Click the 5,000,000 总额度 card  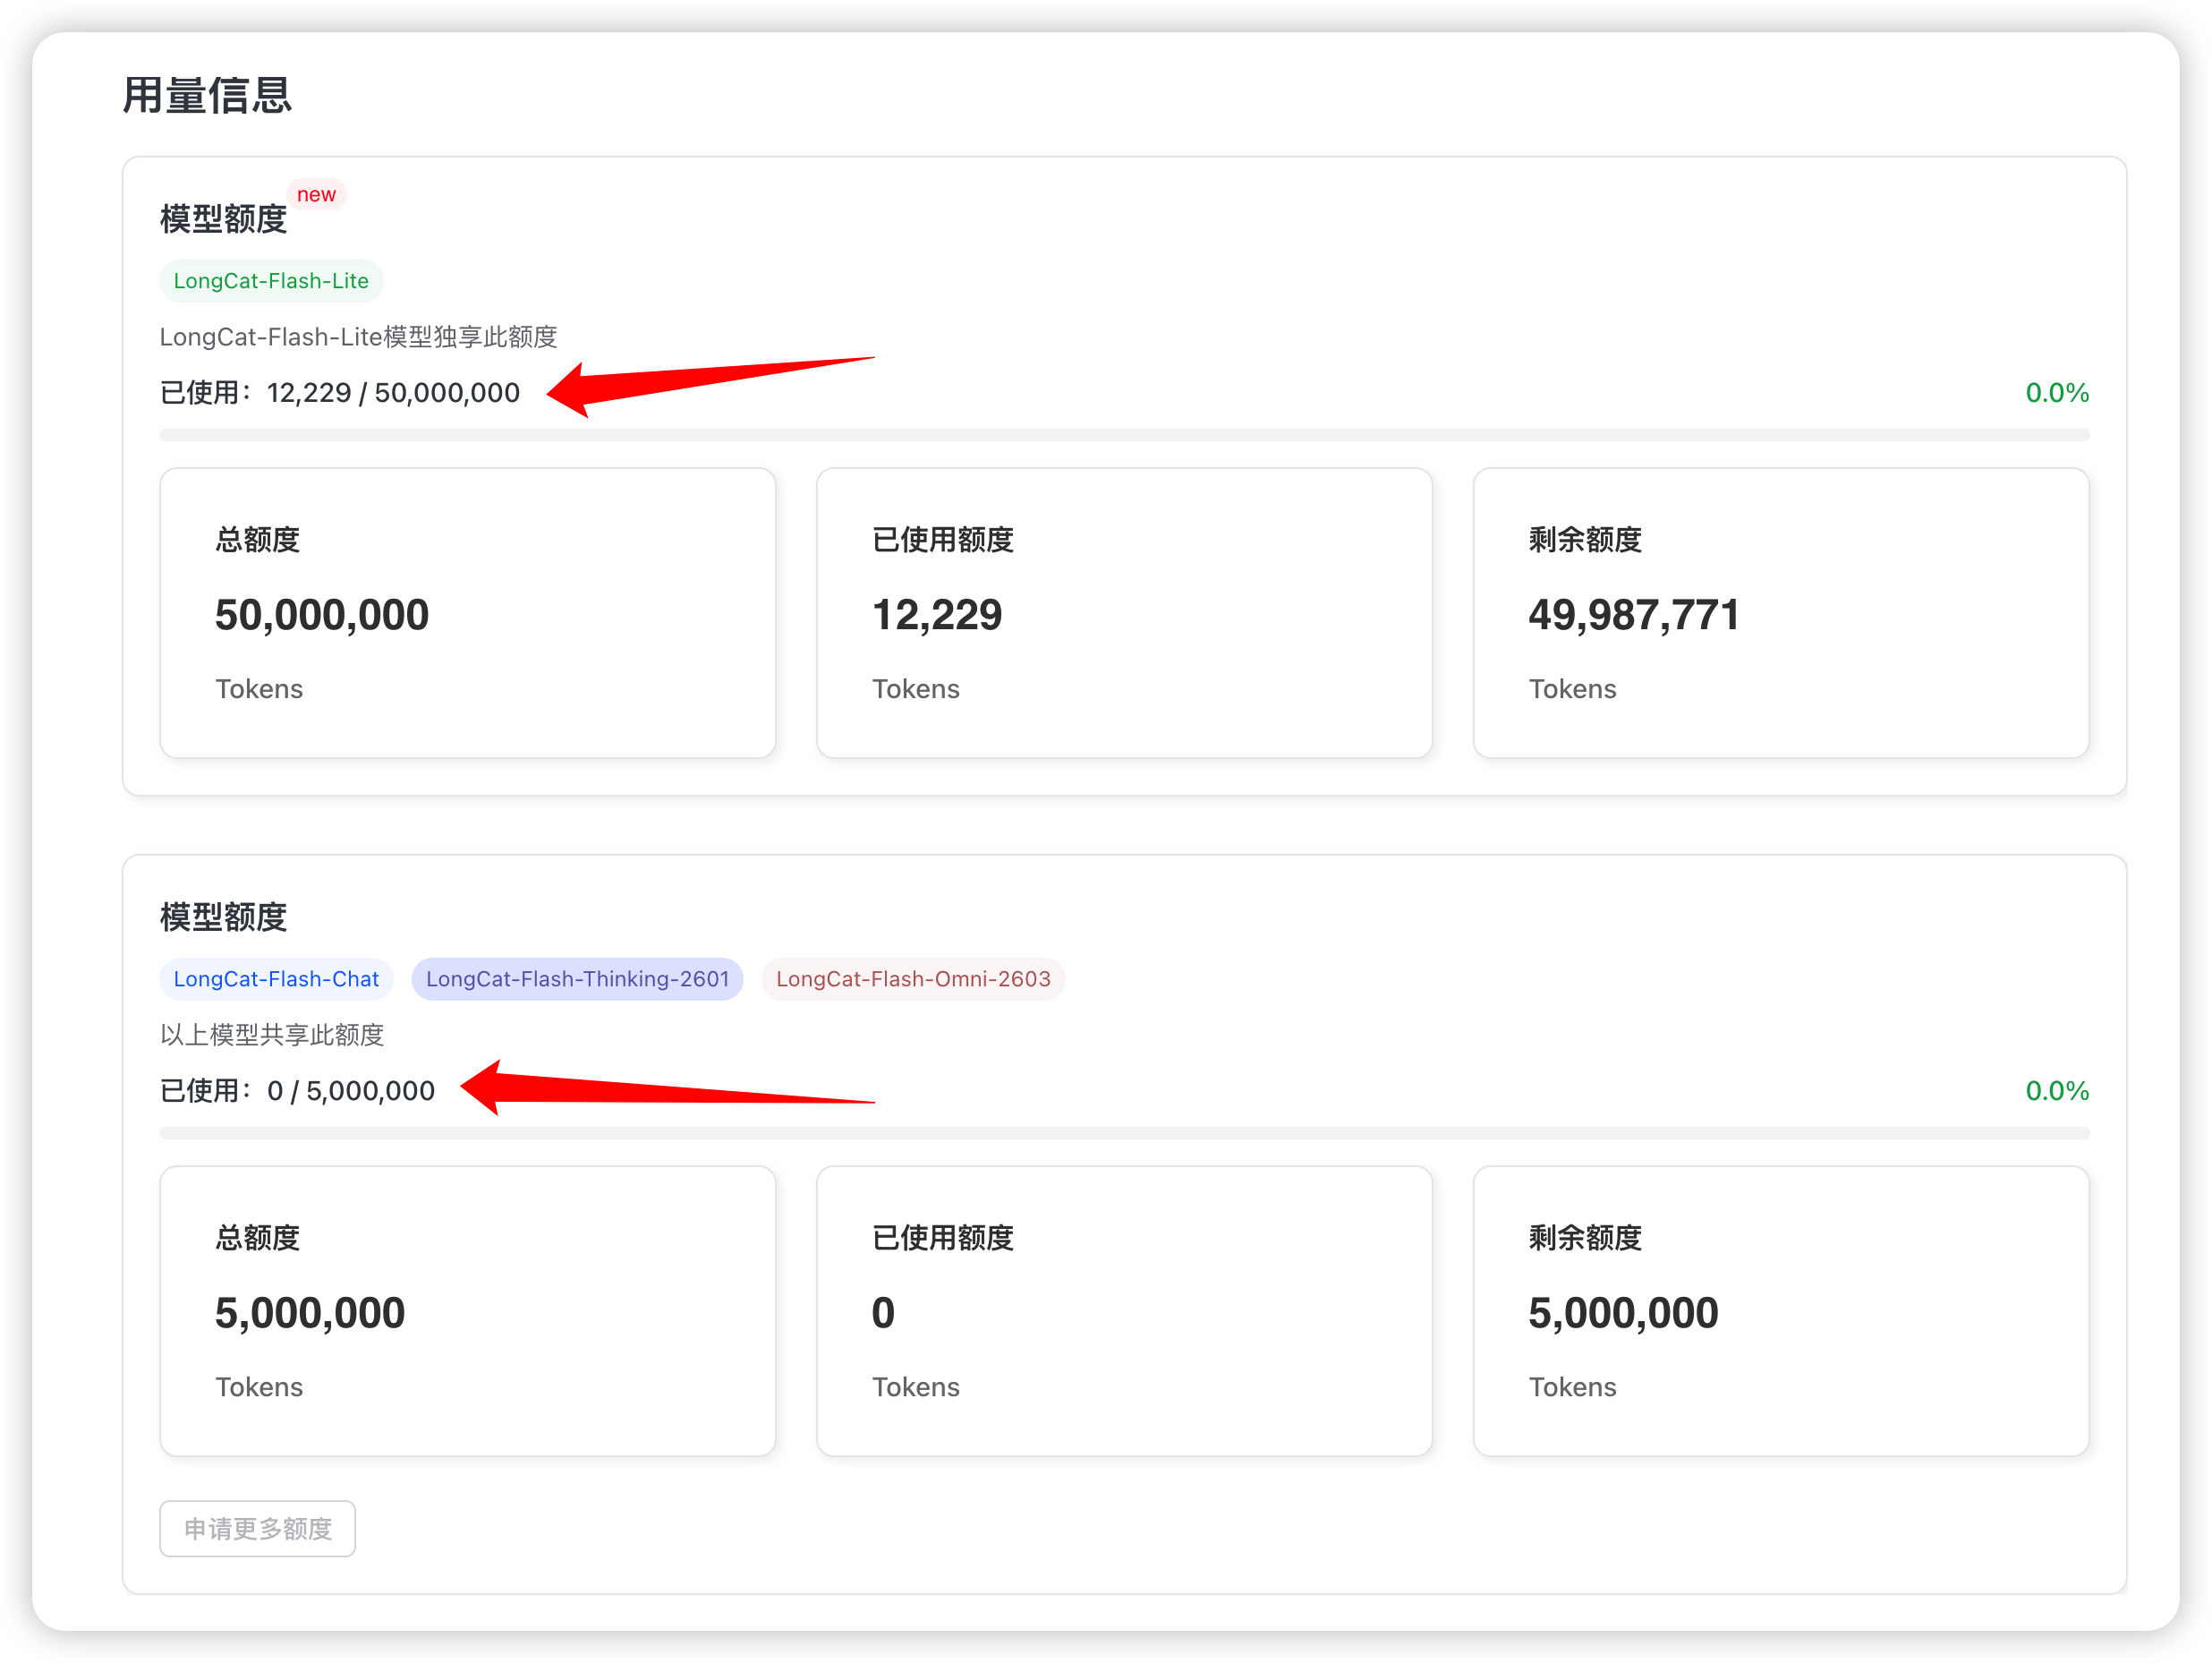[467, 1311]
